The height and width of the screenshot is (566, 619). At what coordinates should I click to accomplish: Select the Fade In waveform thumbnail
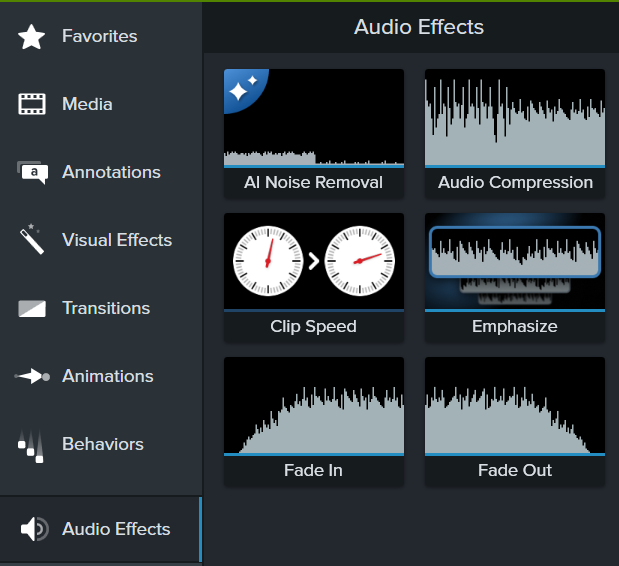tap(313, 405)
